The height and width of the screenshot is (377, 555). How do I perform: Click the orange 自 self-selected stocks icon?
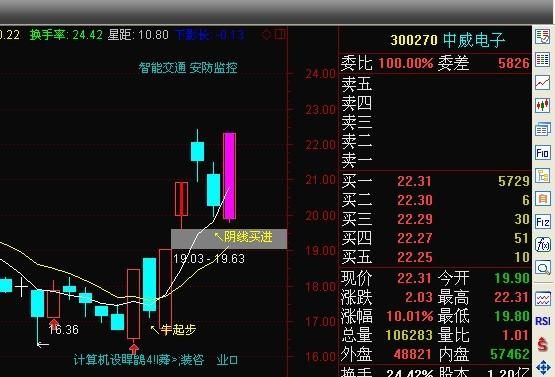click(543, 199)
